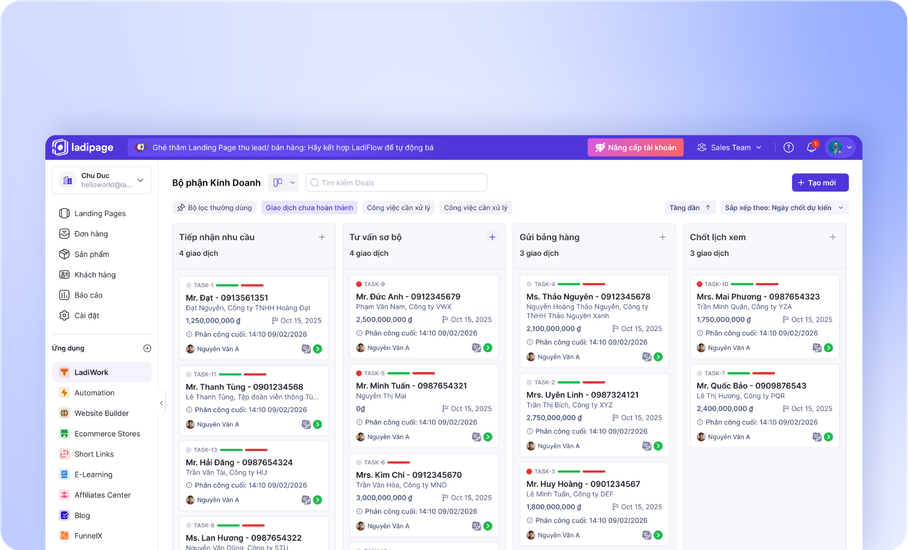Select the LadiWork app
Viewport: 908px width, 550px height.
coord(102,372)
